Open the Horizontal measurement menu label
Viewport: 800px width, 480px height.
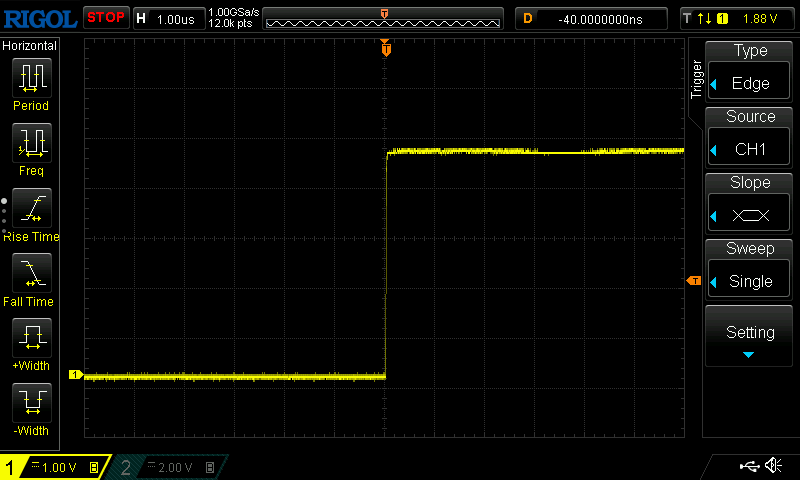(30, 46)
